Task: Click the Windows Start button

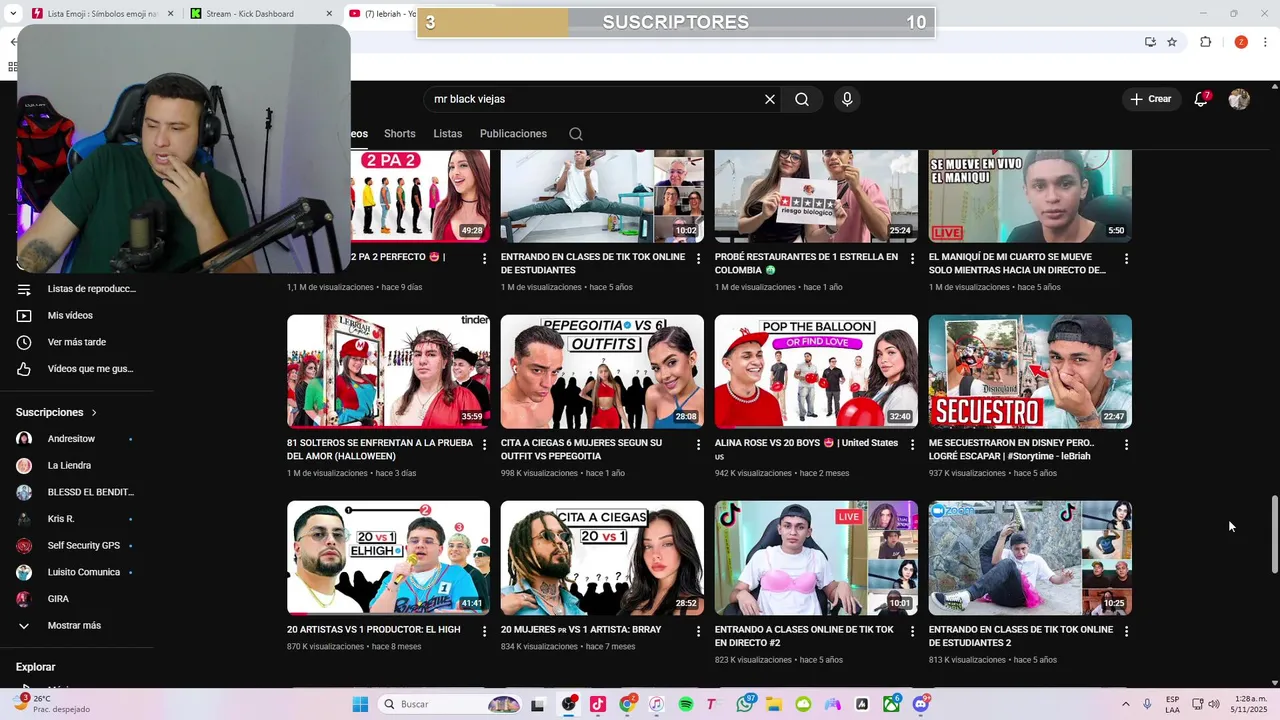Action: pos(360,704)
